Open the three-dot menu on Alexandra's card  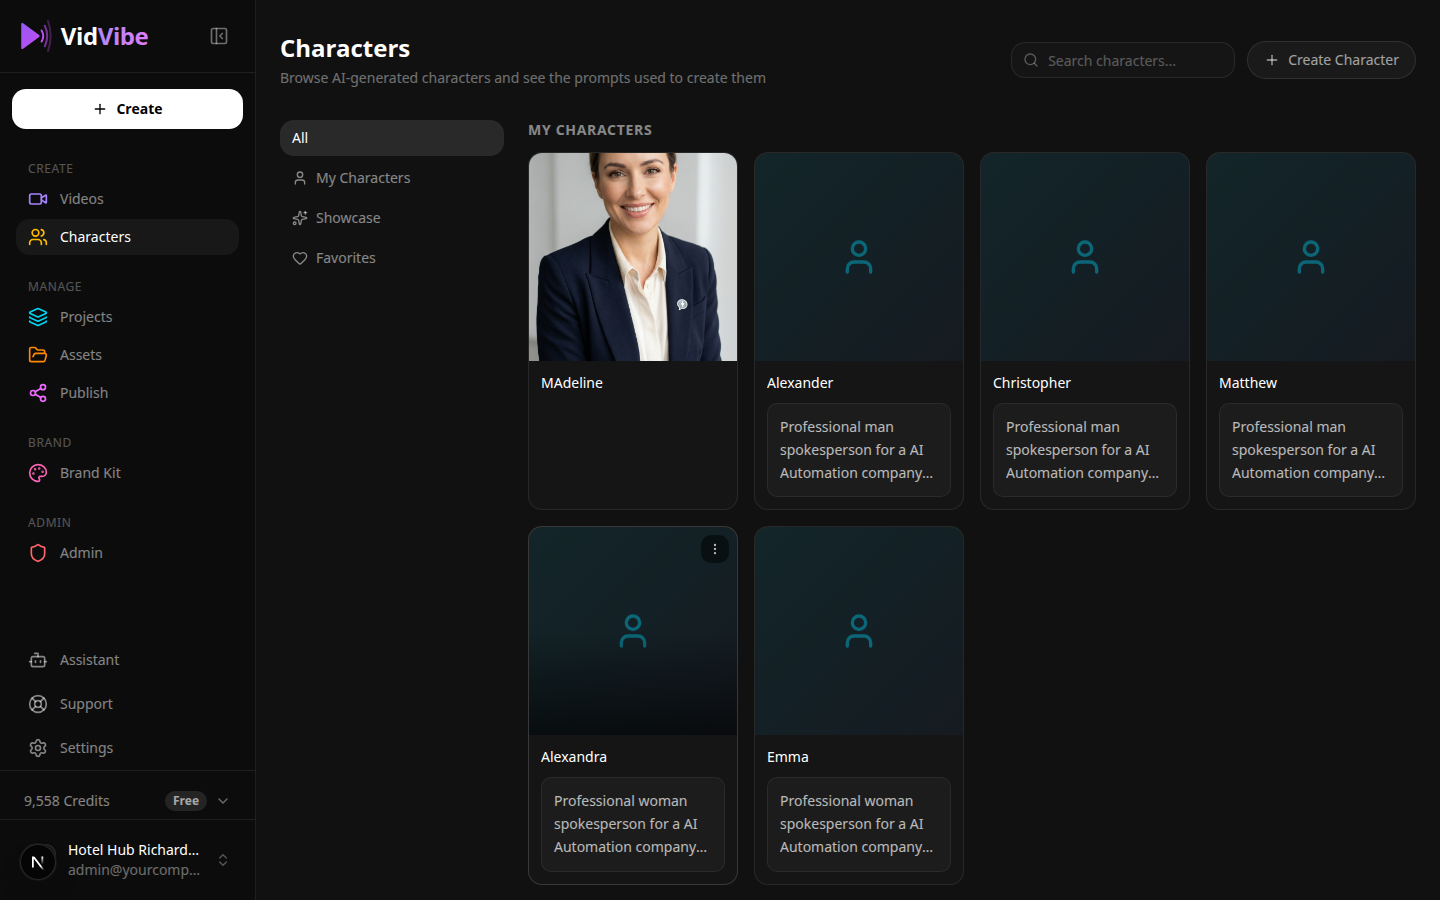point(715,549)
